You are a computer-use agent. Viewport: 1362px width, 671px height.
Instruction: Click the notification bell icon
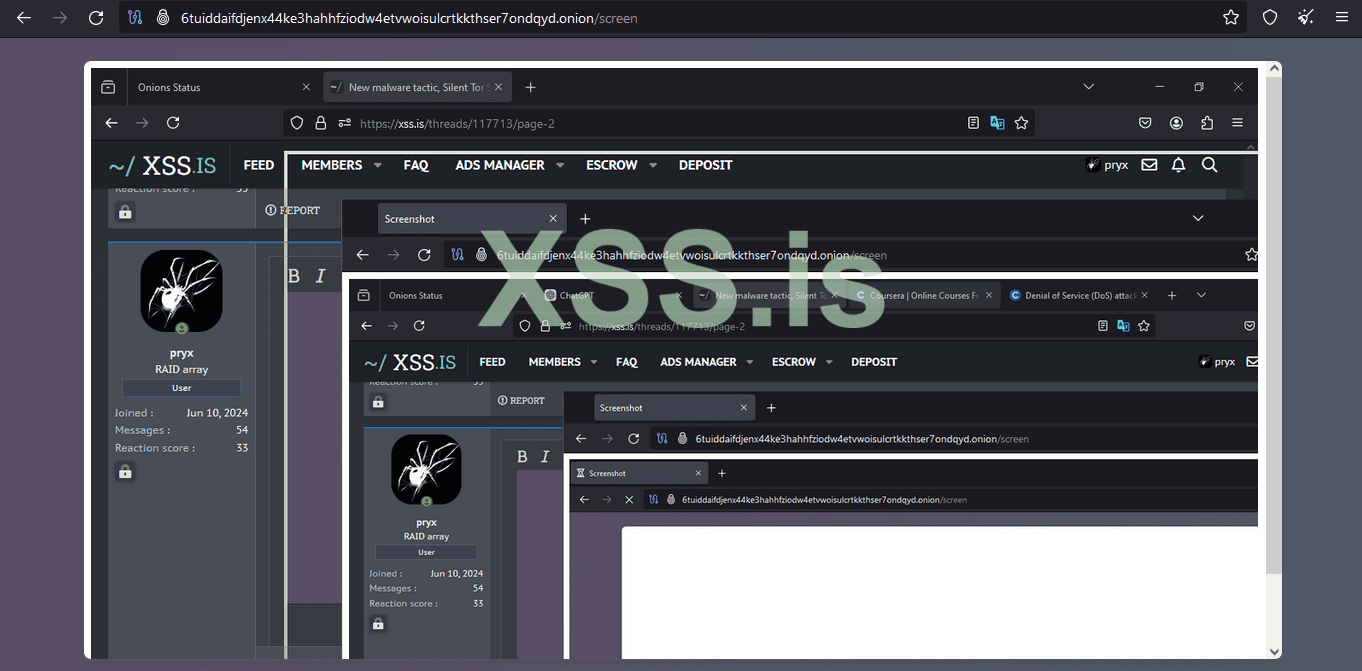pos(1179,165)
